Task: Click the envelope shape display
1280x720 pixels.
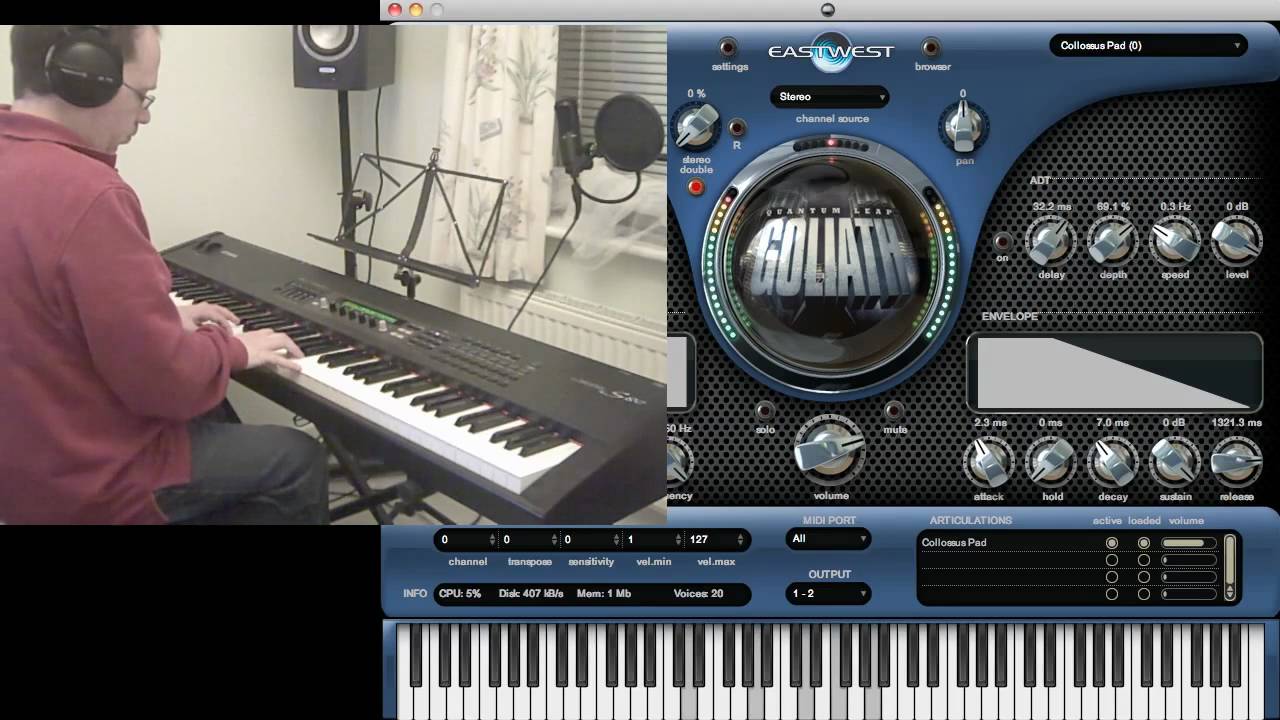Action: coord(1114,372)
